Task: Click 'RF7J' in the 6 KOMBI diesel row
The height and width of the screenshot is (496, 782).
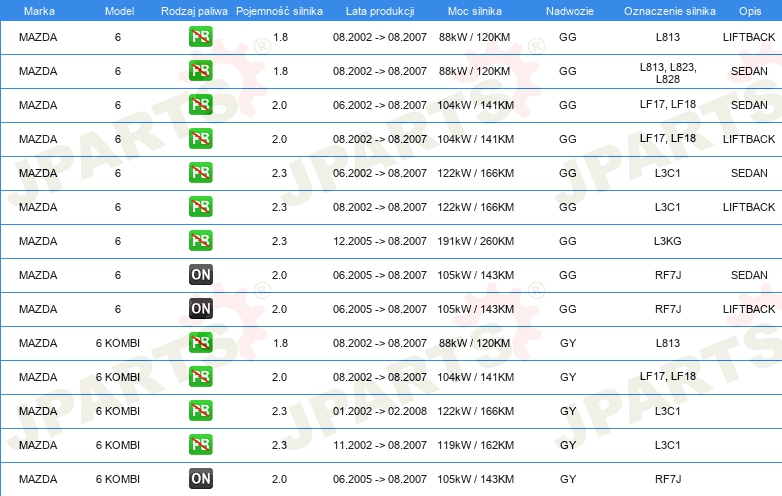Action: (668, 479)
